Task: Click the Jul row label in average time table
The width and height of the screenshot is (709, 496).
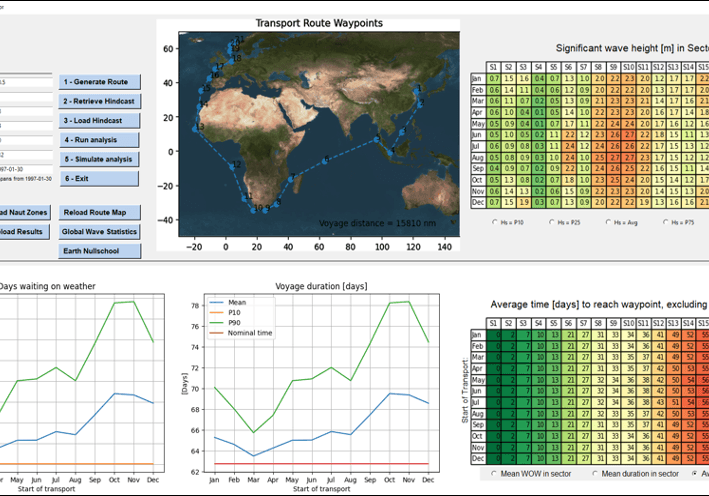Action: click(478, 402)
